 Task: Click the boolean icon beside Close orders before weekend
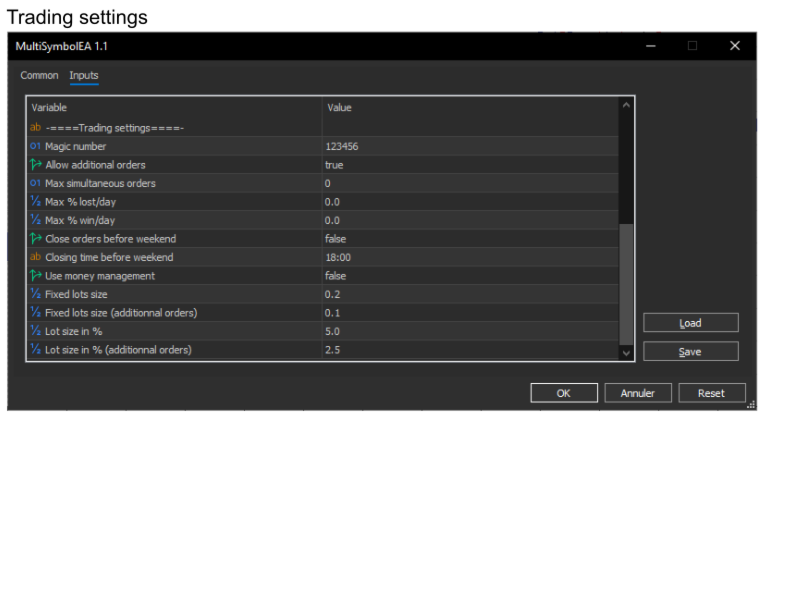(35, 238)
